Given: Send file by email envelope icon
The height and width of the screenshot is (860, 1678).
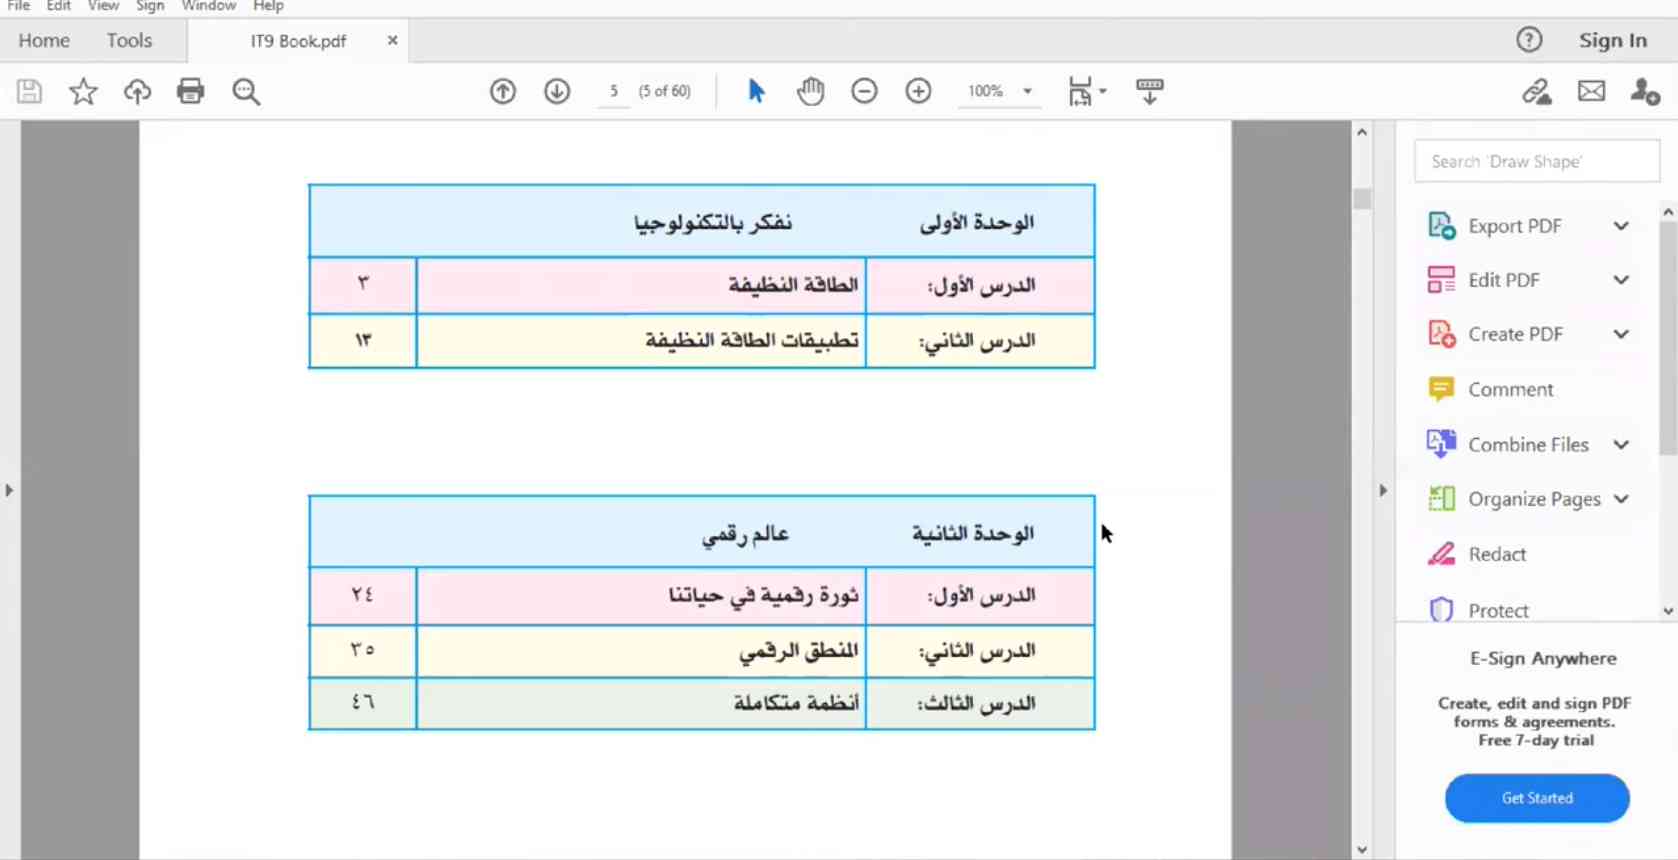Looking at the screenshot, I should coord(1591,92).
